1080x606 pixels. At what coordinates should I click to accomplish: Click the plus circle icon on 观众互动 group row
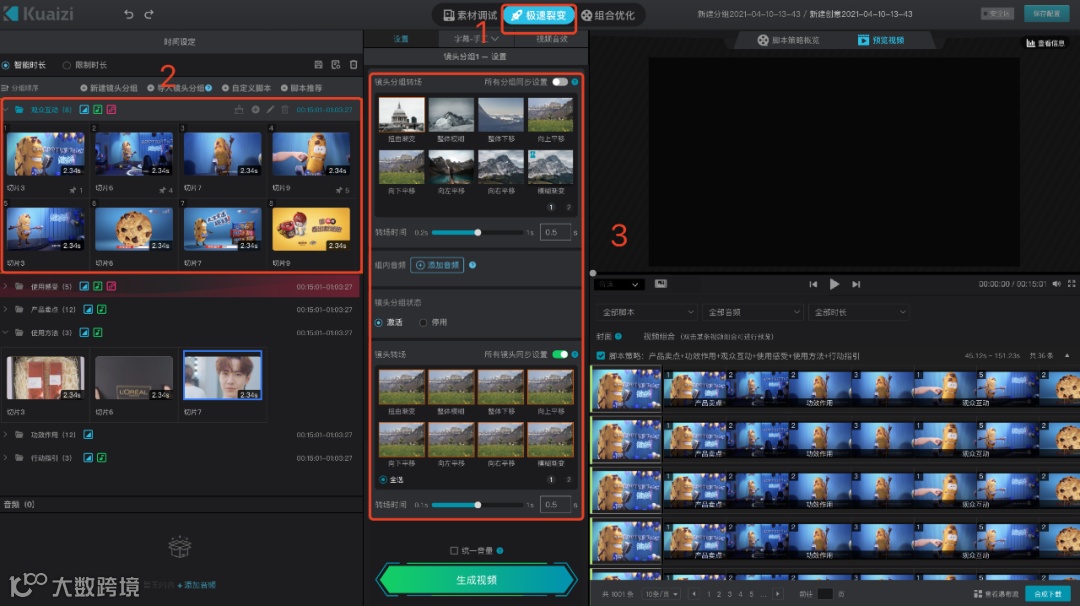pyautogui.click(x=255, y=109)
